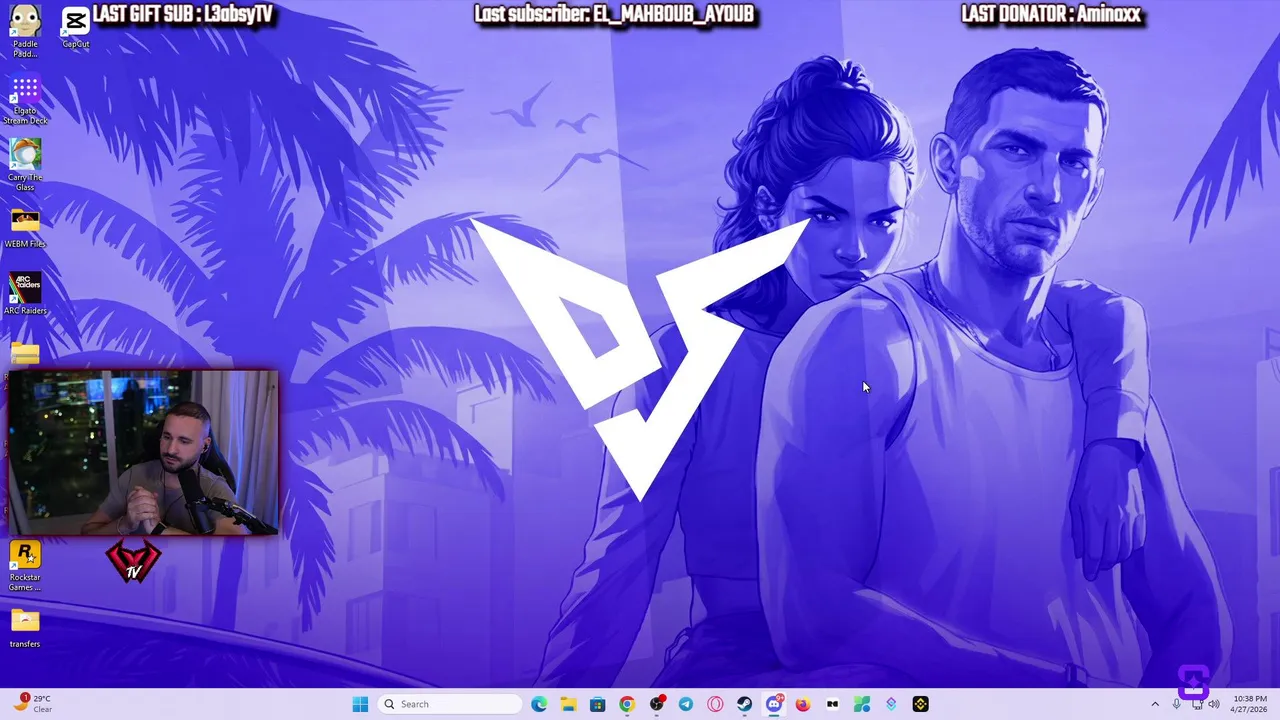
Task: Open the network status tray icon
Action: pos(1196,704)
